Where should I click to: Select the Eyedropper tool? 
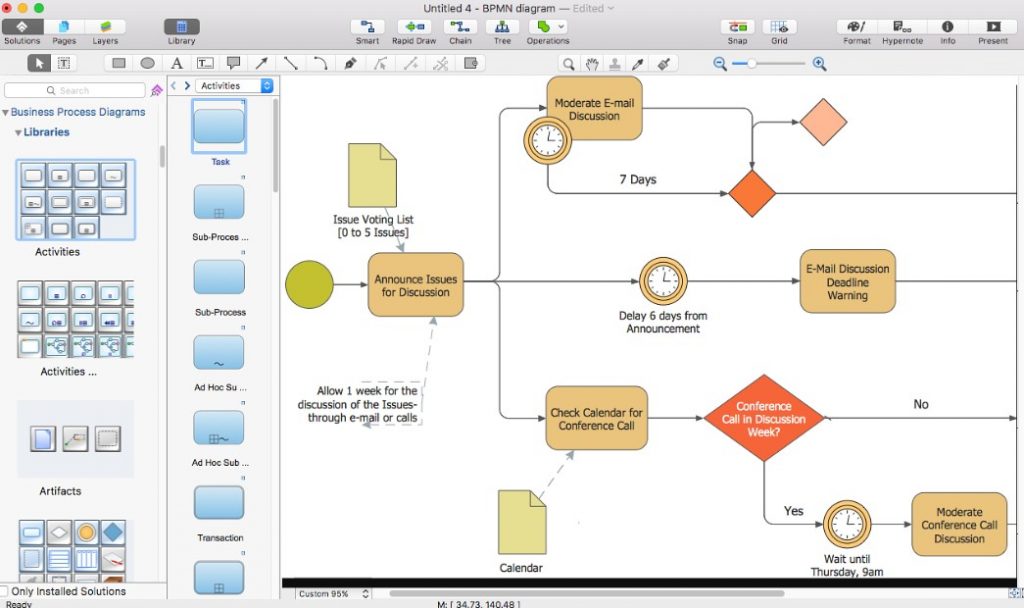click(638, 64)
